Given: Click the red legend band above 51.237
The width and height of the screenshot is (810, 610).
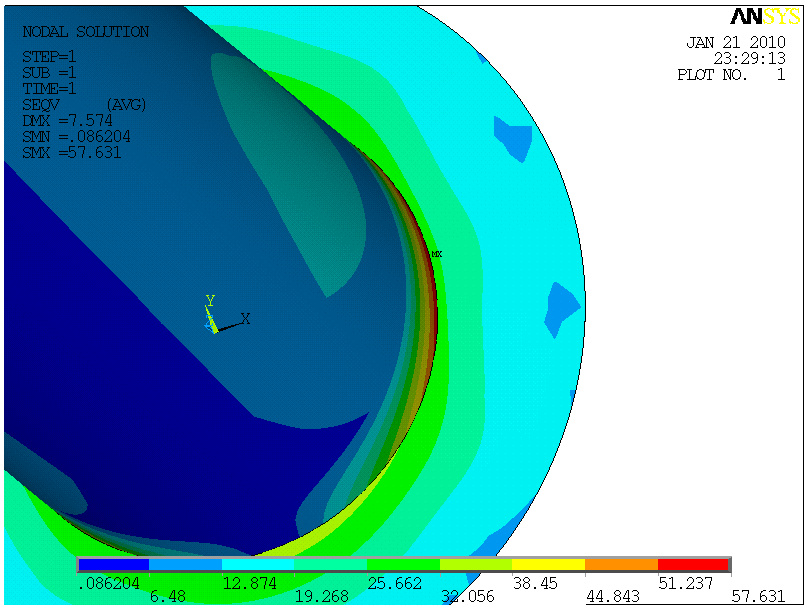Looking at the screenshot, I should (x=694, y=564).
